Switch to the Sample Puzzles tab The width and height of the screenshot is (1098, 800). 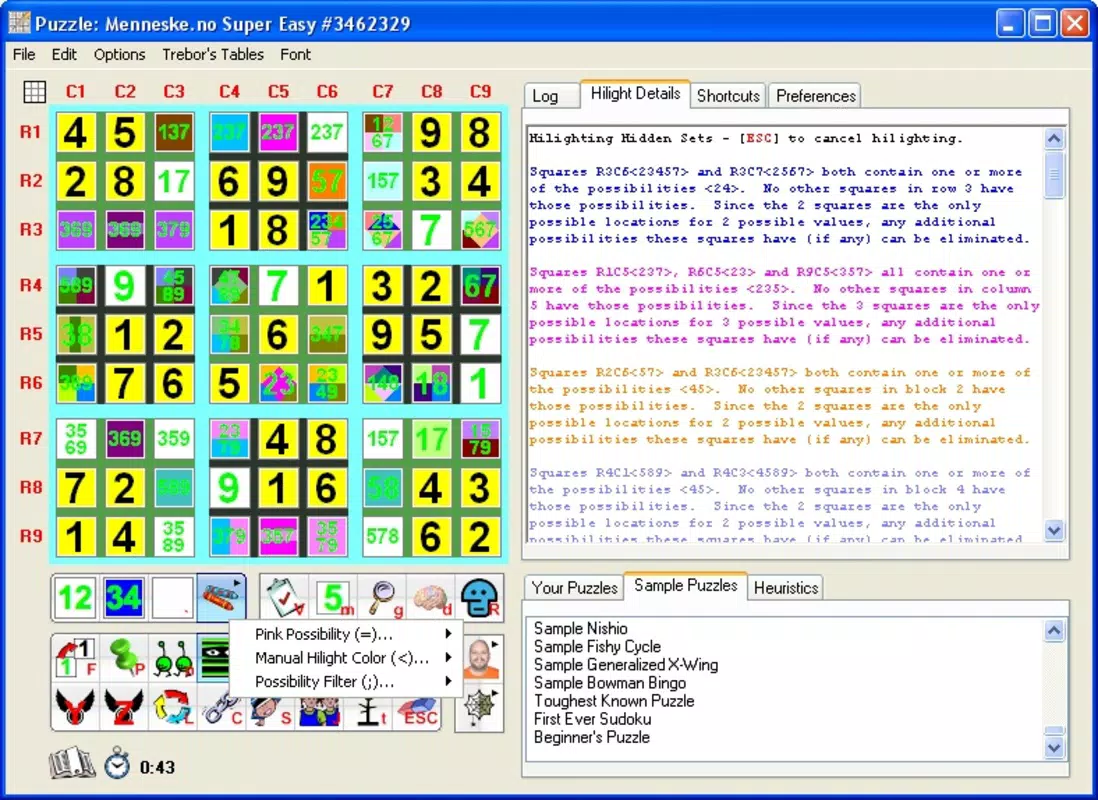[x=686, y=585]
